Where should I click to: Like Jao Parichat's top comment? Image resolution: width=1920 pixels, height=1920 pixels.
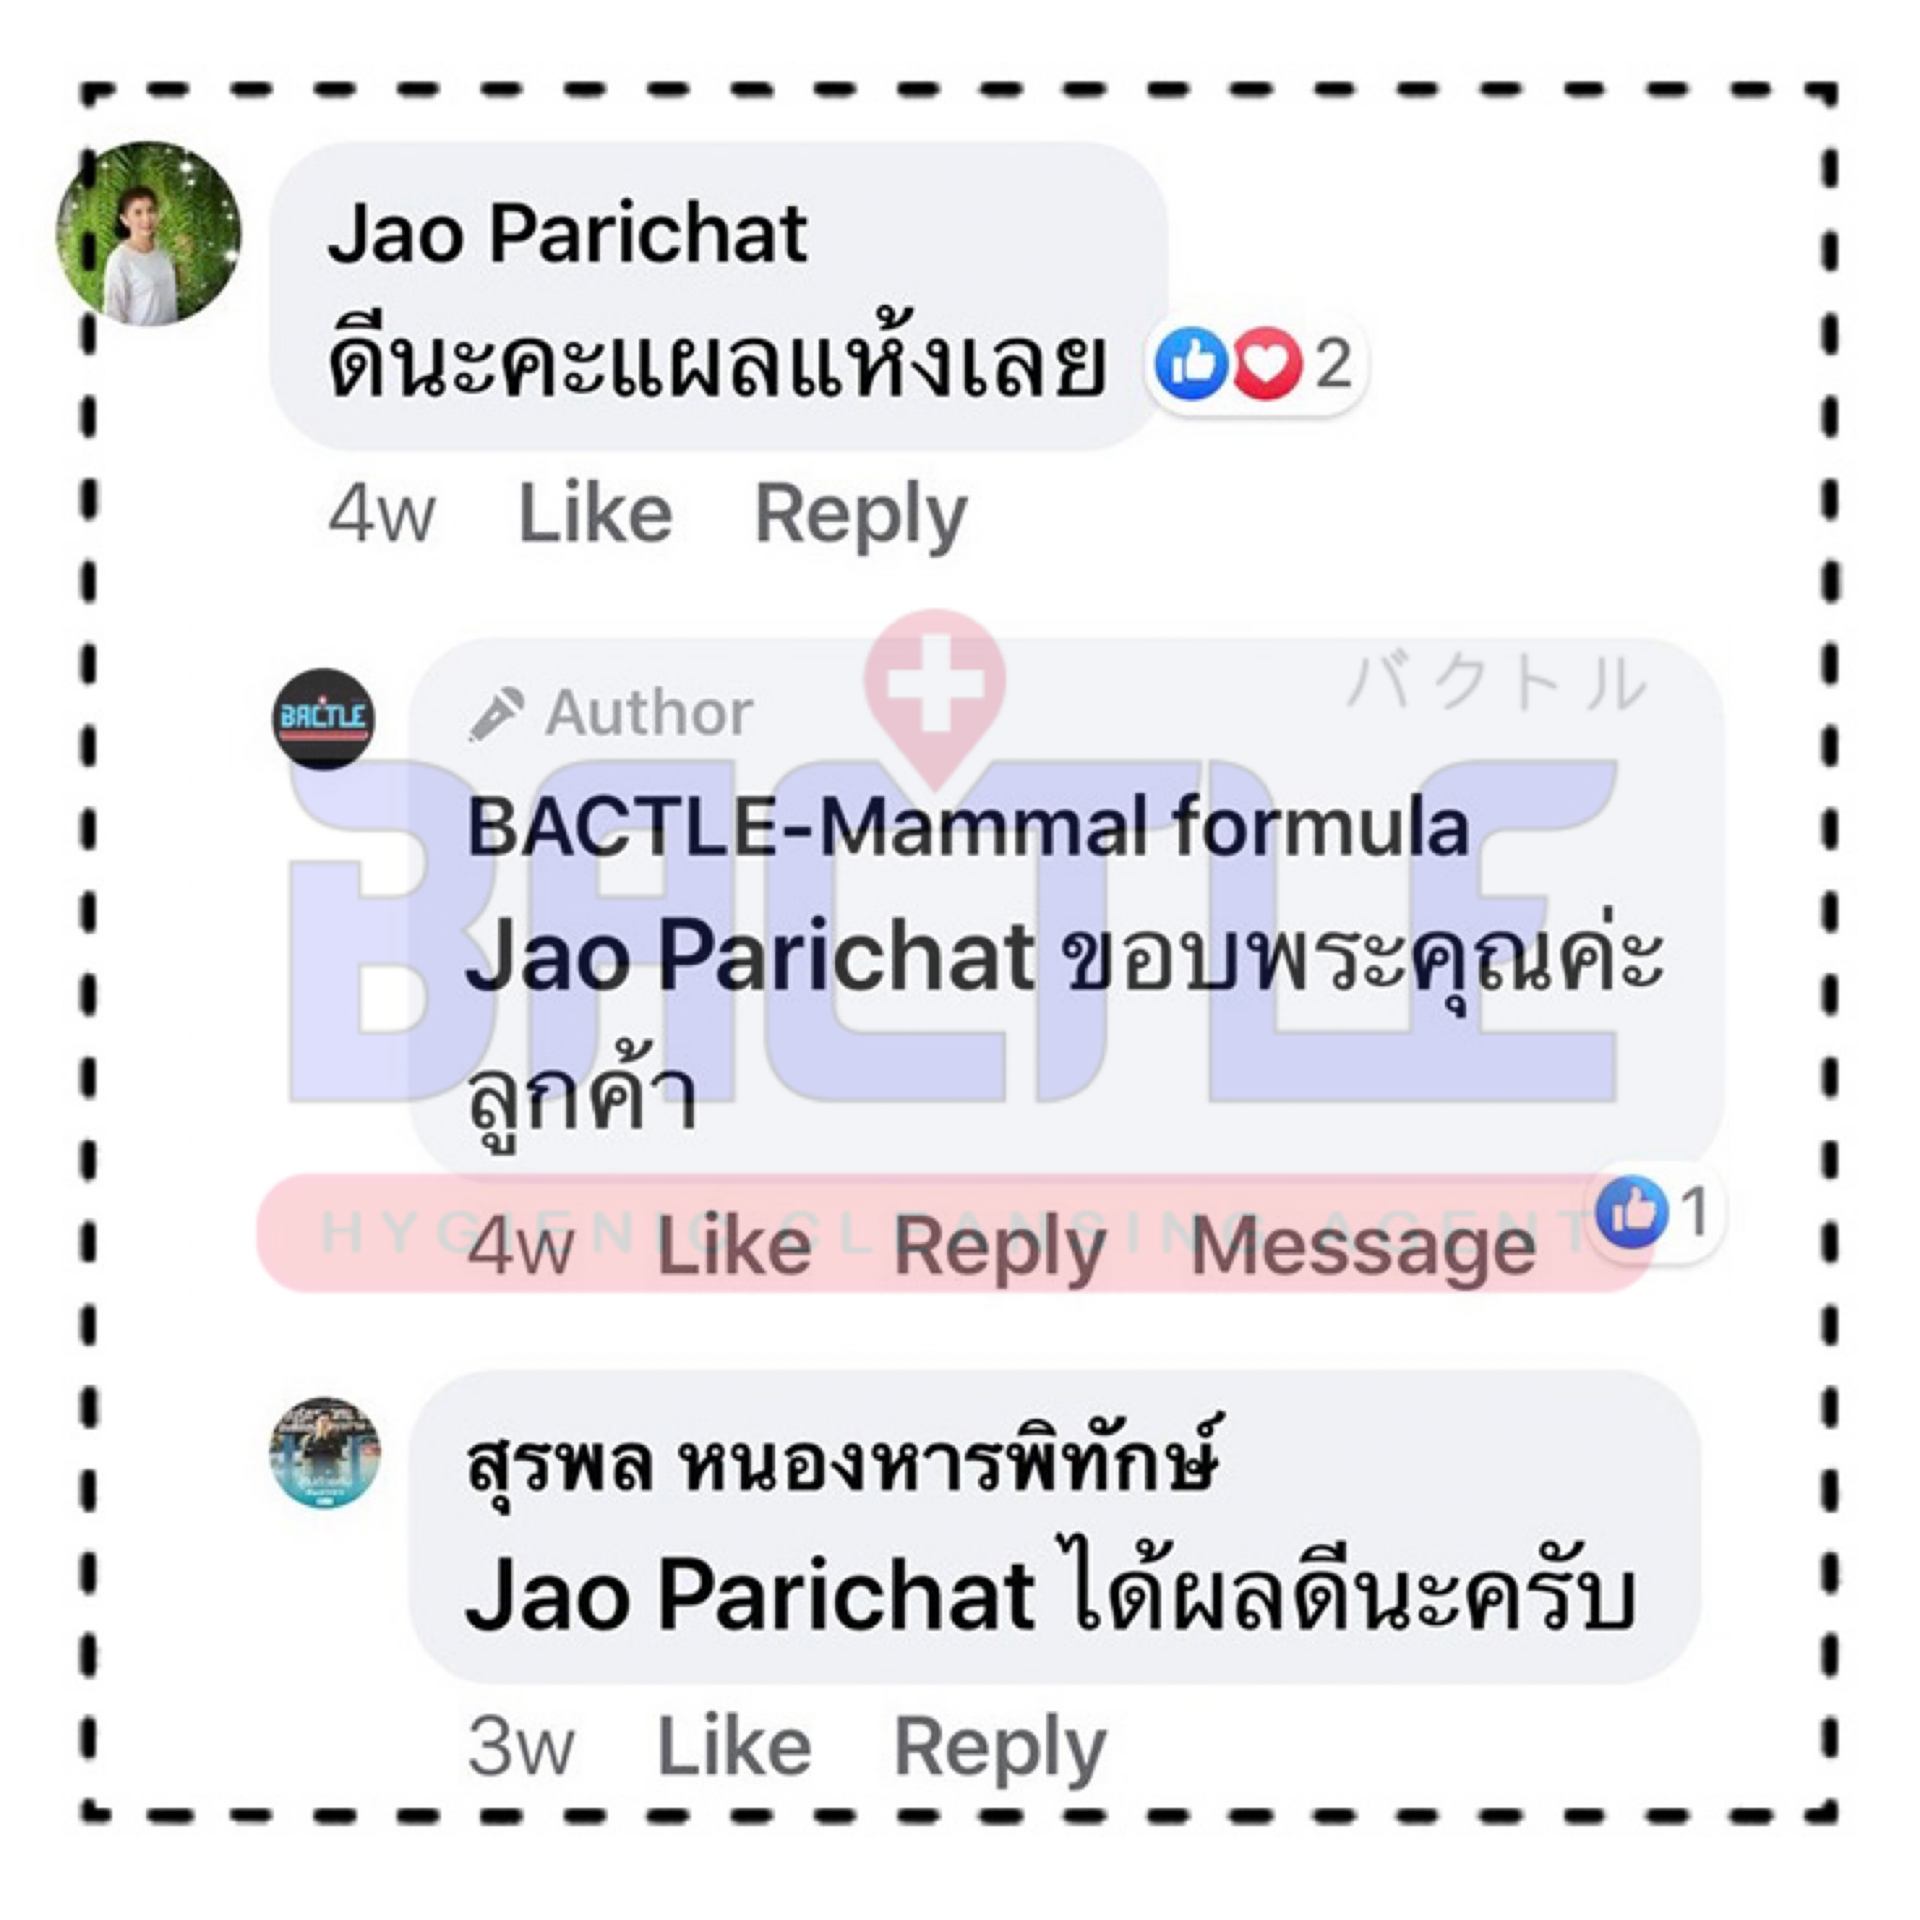[595, 514]
